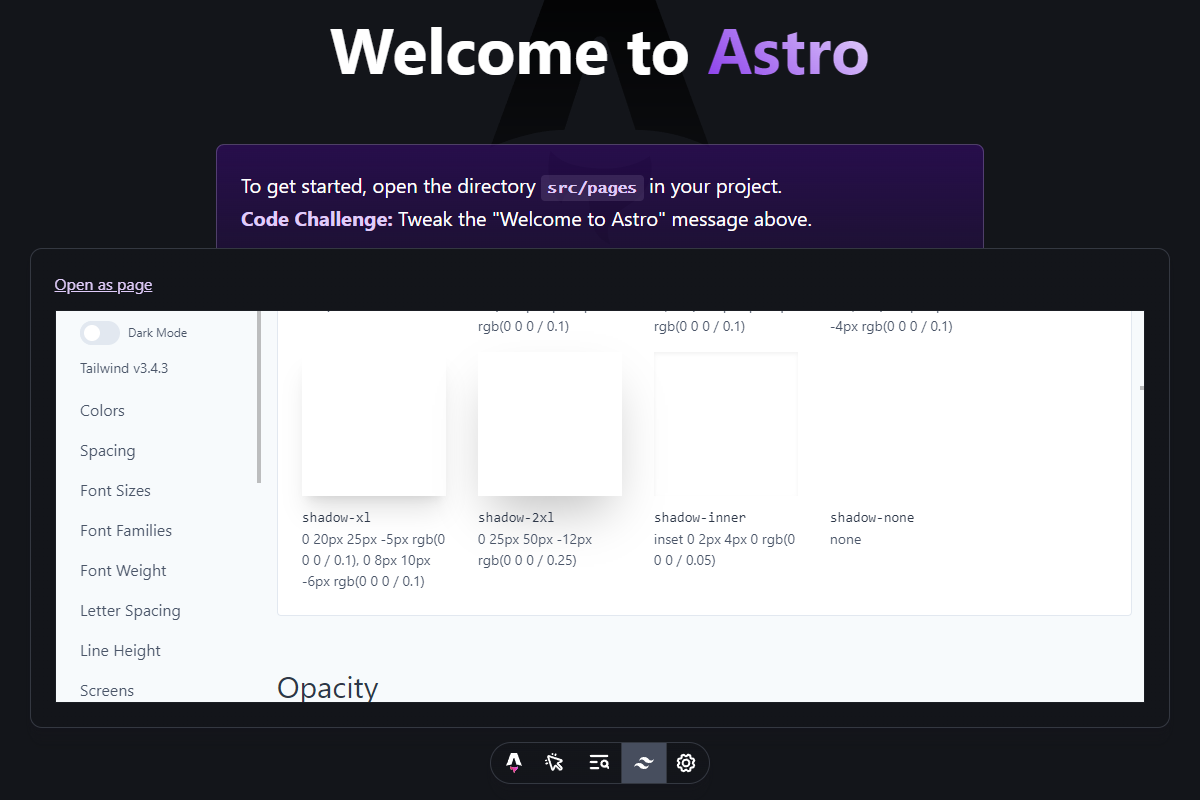Select Font Sizes in sidebar
Viewport: 1200px width, 800px height.
point(115,491)
